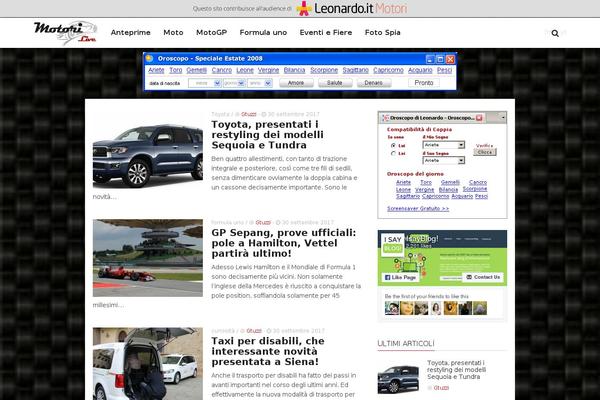Screen dimensions: 600x400
Task: Open Ariete link in Speciale Estate banner
Action: click(x=156, y=70)
